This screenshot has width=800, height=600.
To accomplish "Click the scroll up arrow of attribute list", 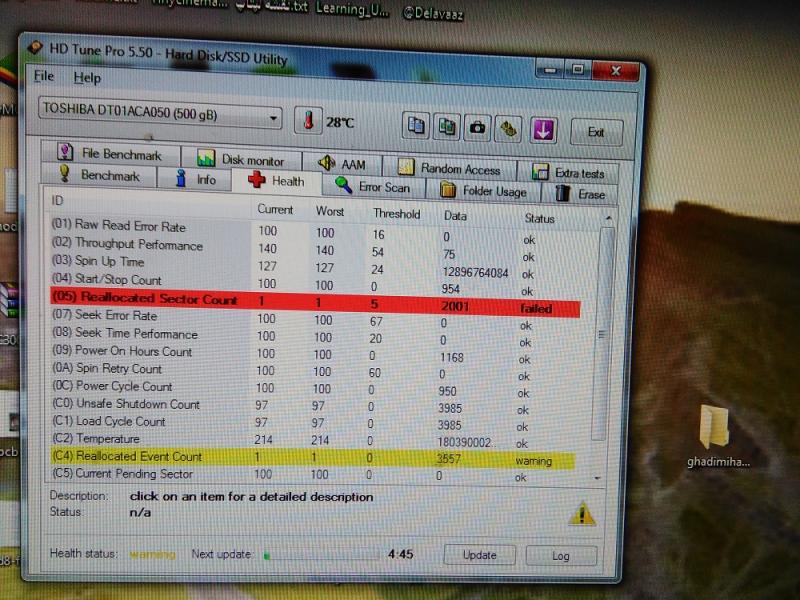I will [x=608, y=218].
